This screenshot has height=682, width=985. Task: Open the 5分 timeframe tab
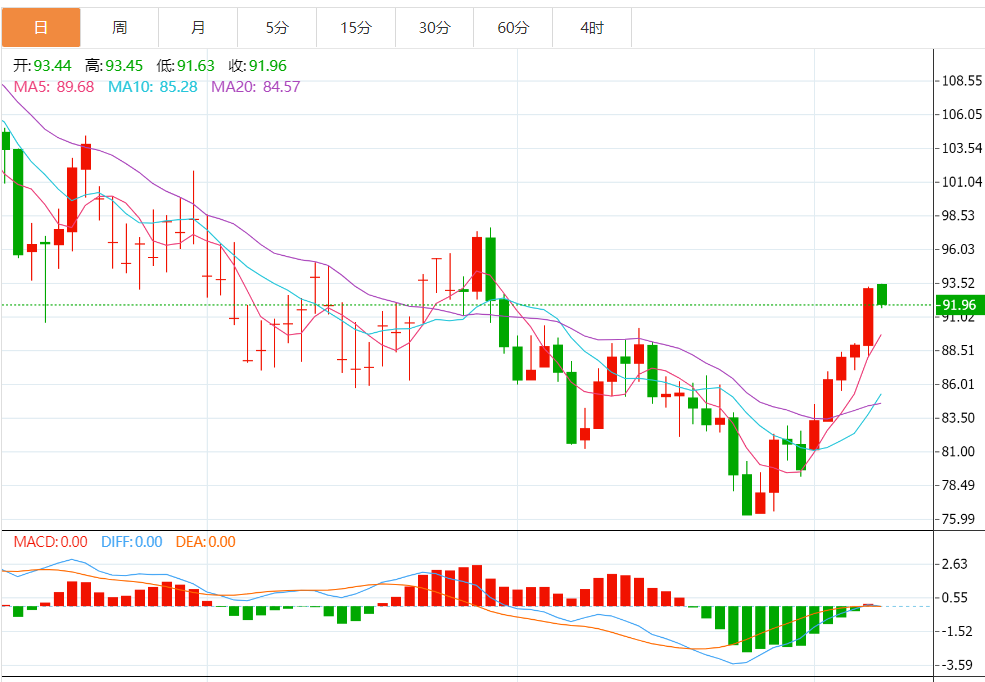coord(277,28)
